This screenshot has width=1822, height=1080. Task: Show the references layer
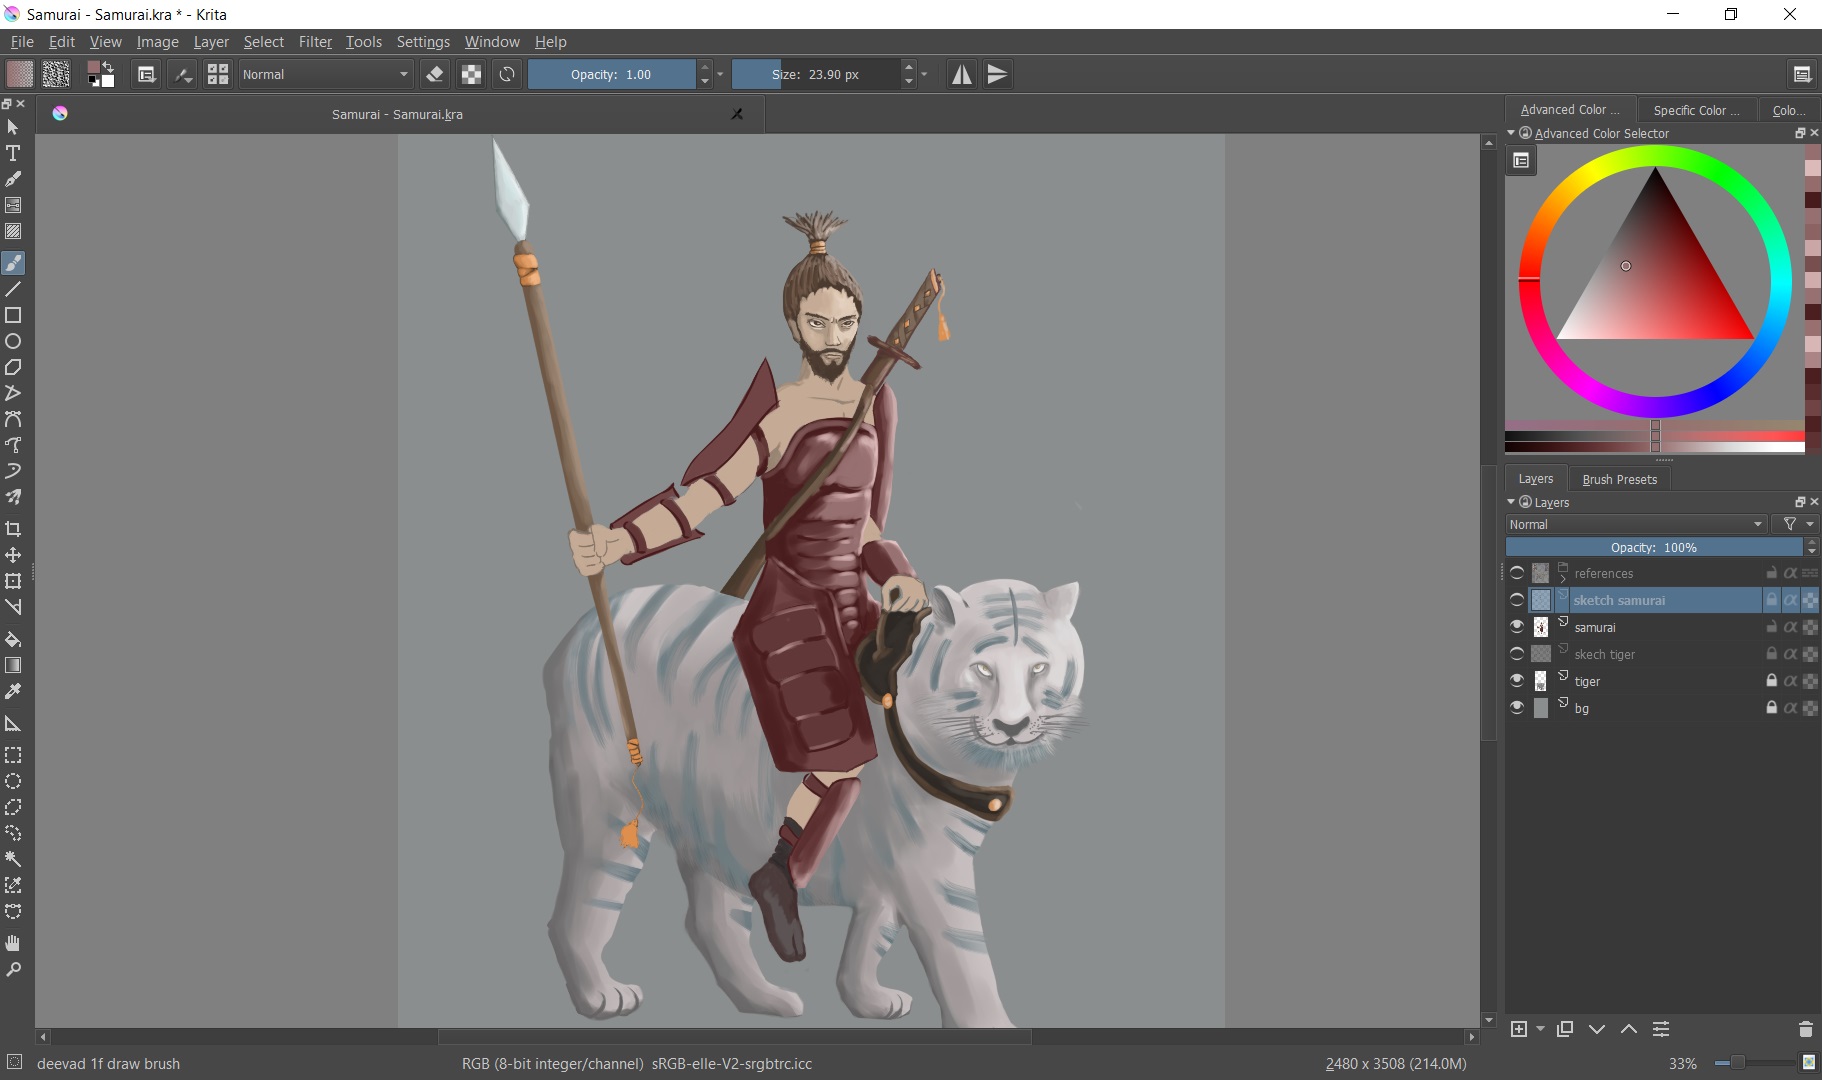1517,573
